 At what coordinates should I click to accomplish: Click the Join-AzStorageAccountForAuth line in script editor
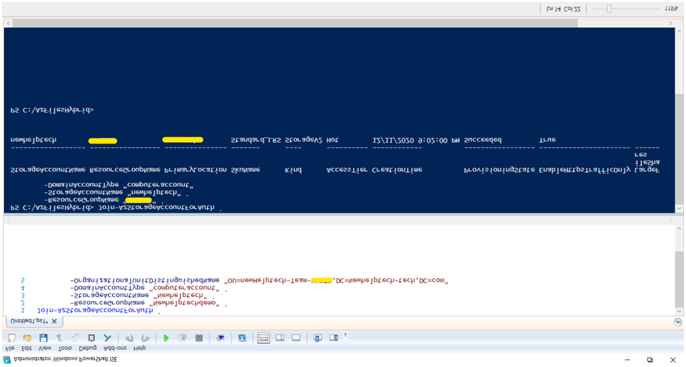coord(95,310)
